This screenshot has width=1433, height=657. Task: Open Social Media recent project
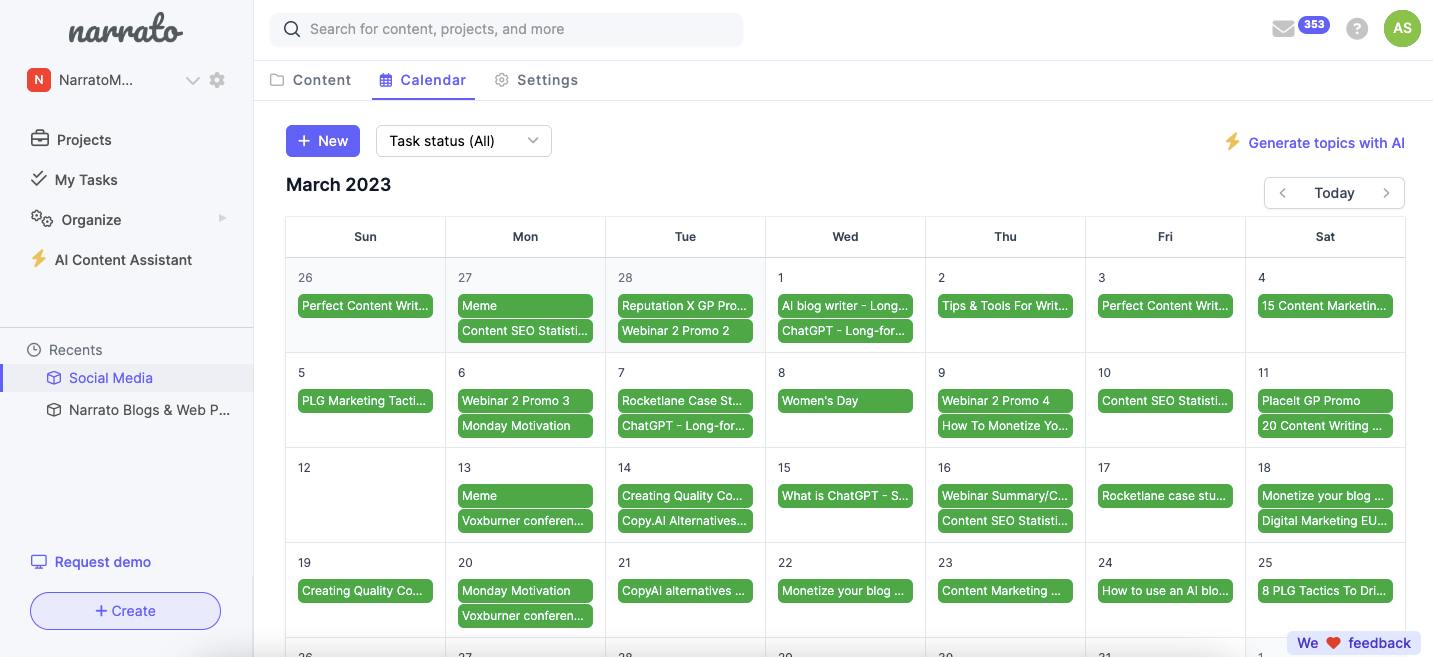[x=110, y=378]
